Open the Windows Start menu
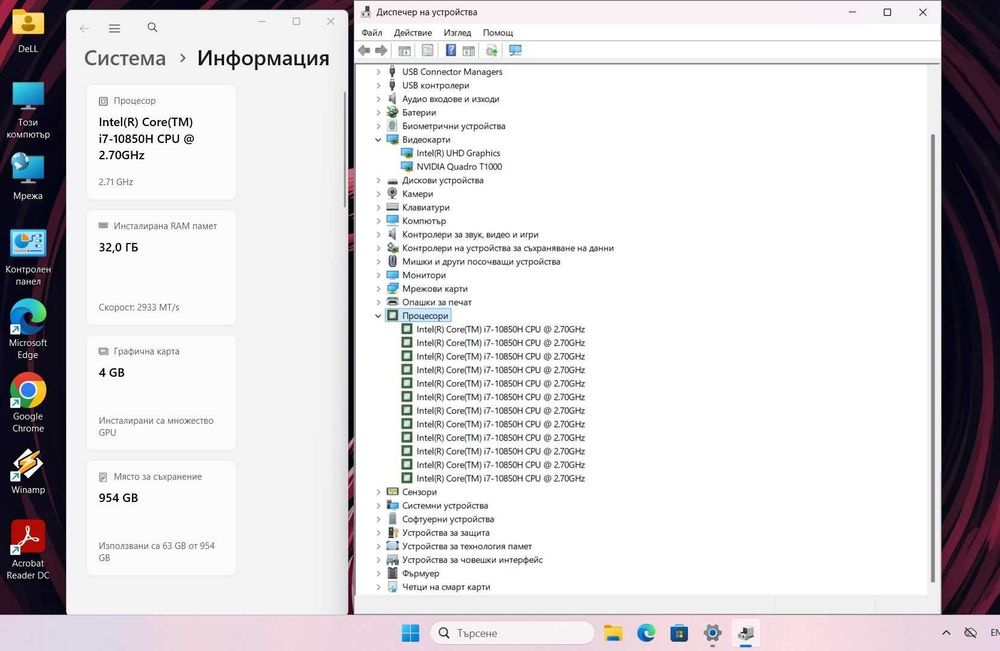 click(x=410, y=633)
